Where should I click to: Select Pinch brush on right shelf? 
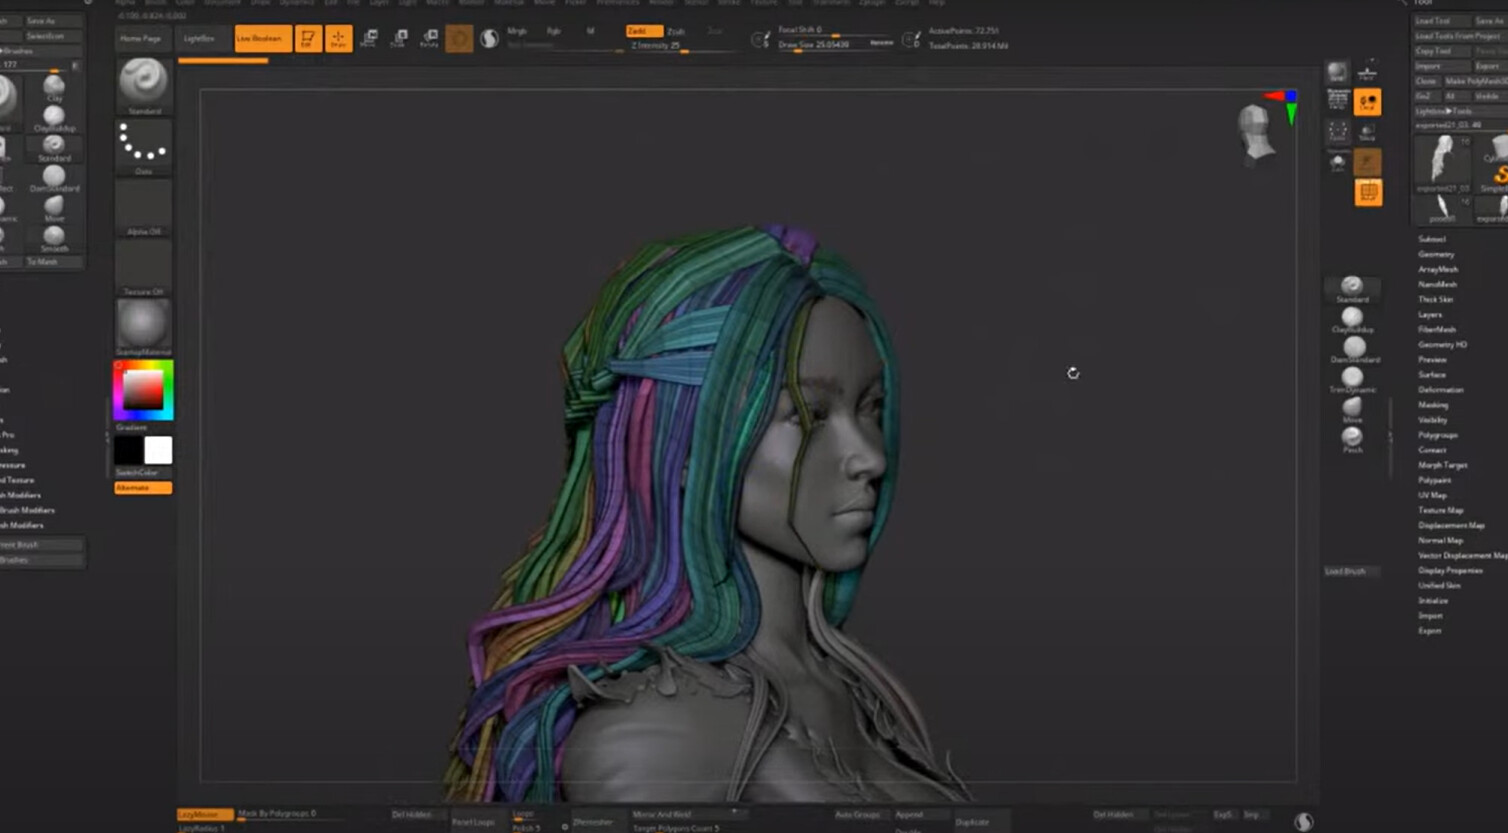tap(1352, 440)
